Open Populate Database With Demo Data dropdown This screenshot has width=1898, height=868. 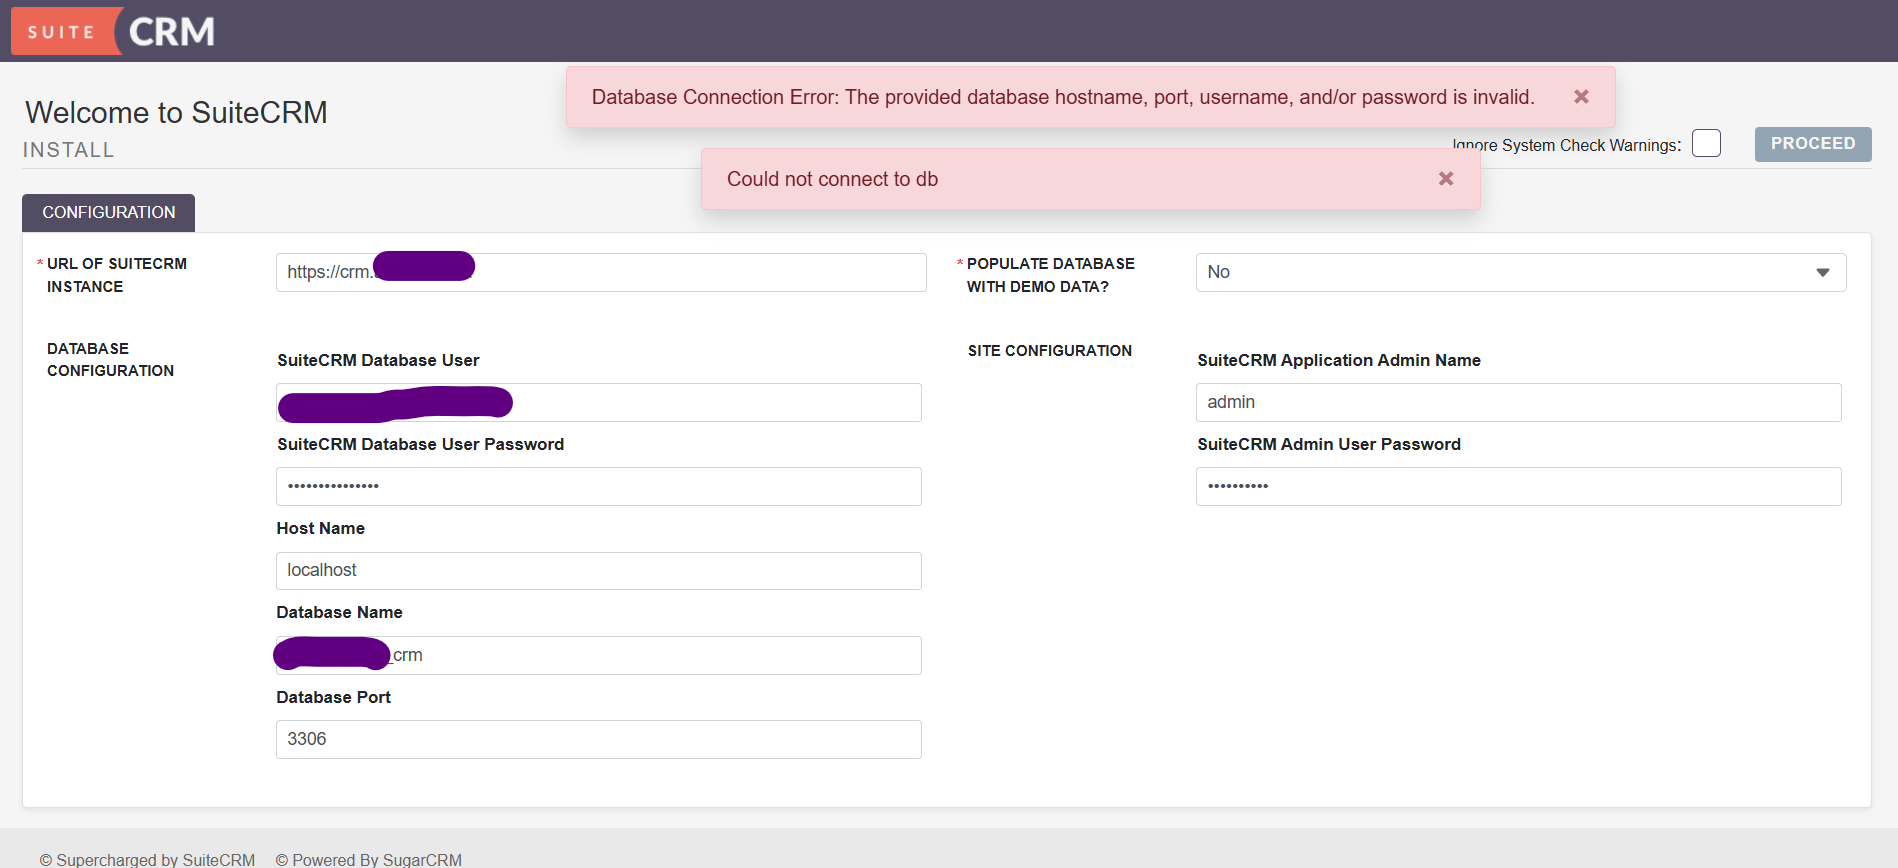1521,272
